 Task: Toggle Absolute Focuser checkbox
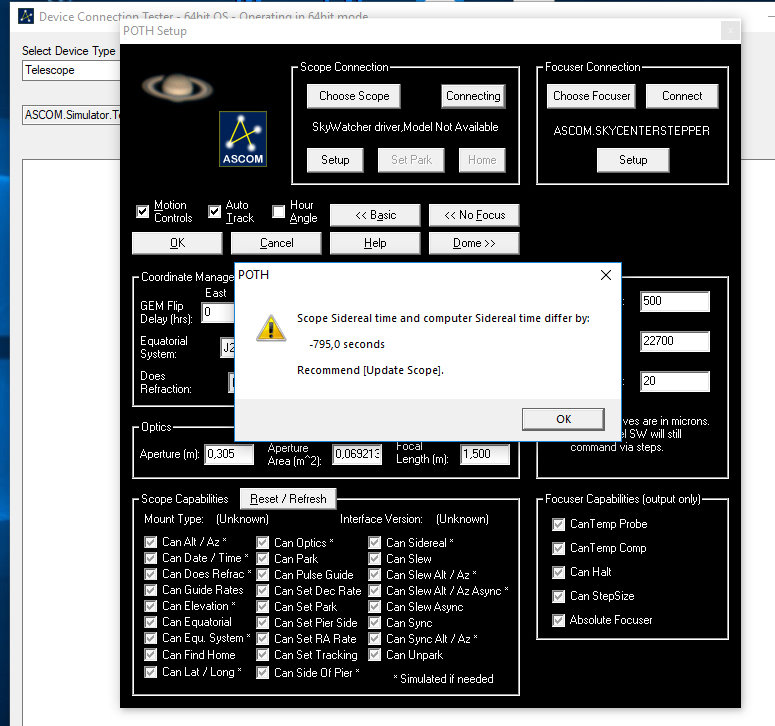[559, 620]
